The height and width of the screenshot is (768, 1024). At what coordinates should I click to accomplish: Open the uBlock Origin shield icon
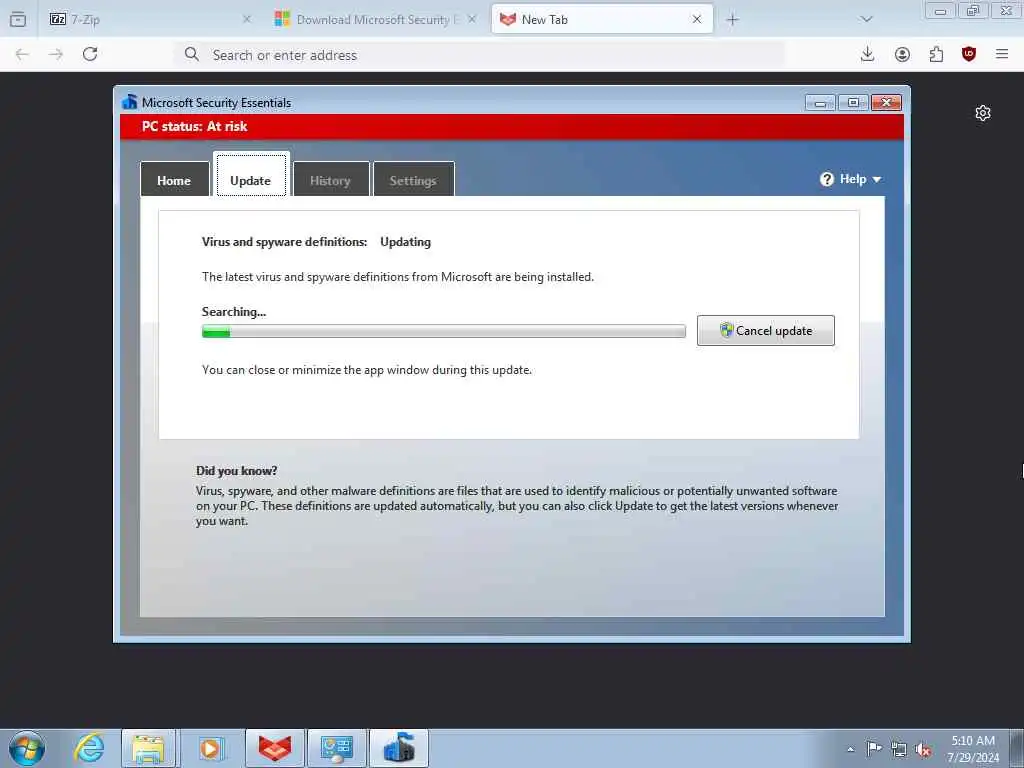[969, 54]
